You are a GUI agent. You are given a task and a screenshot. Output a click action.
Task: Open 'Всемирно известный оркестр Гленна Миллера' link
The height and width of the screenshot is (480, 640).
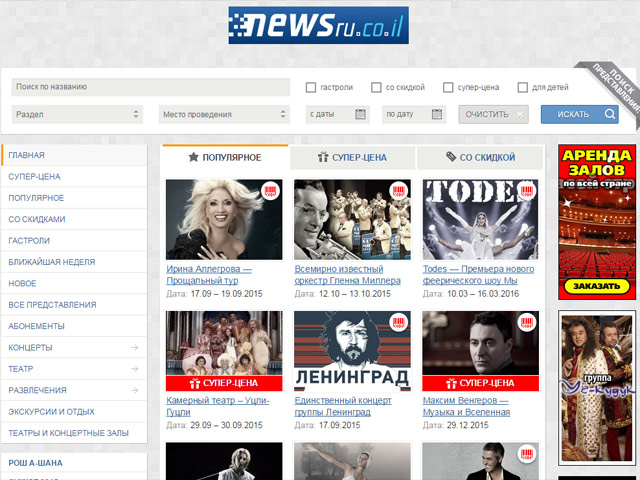click(347, 275)
